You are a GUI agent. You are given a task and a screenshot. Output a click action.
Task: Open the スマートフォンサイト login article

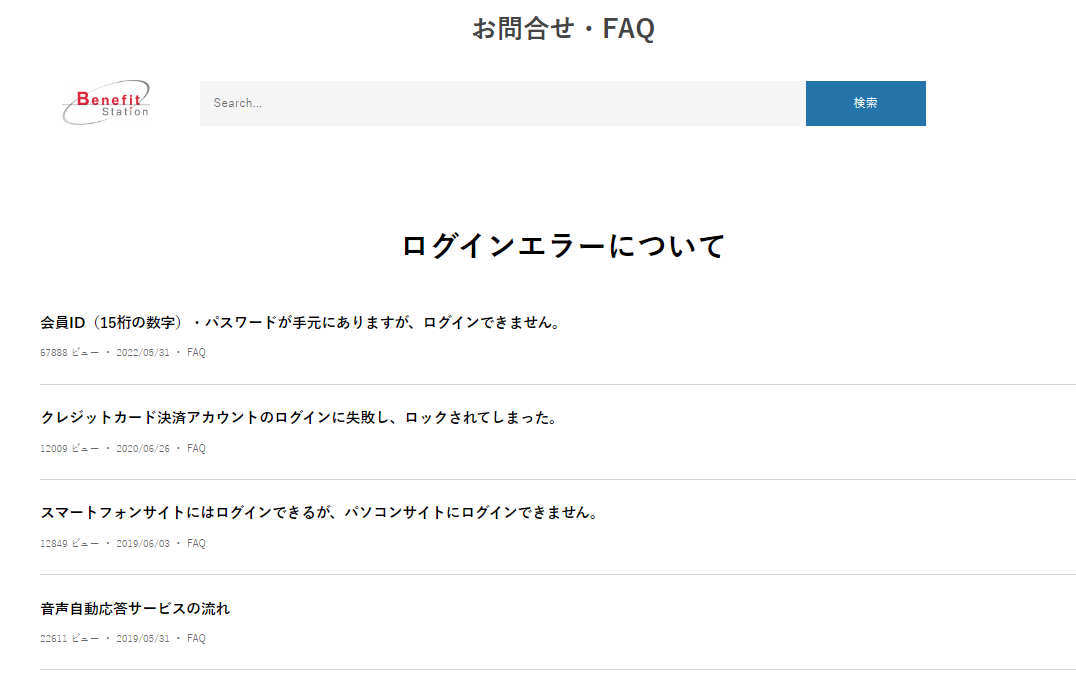coord(319,513)
